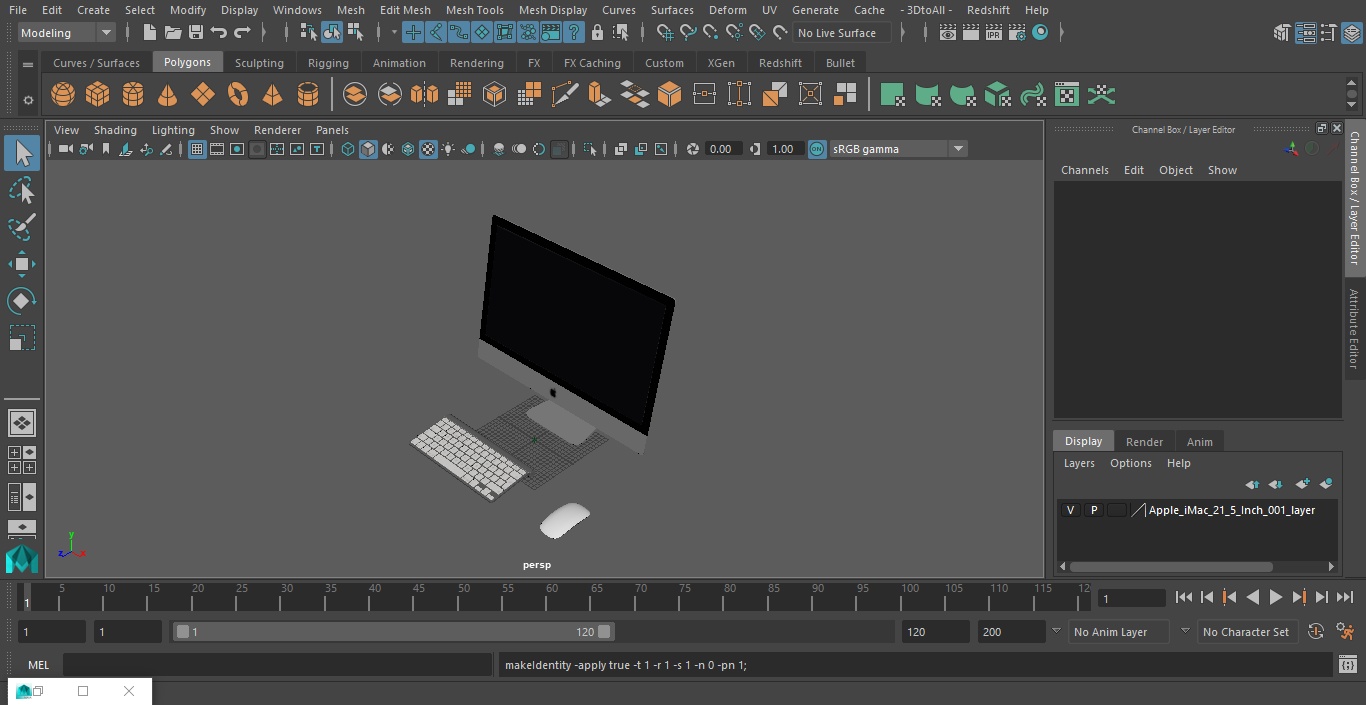Image resolution: width=1366 pixels, height=705 pixels.
Task: Toggle the layer playback P box
Action: point(1094,510)
